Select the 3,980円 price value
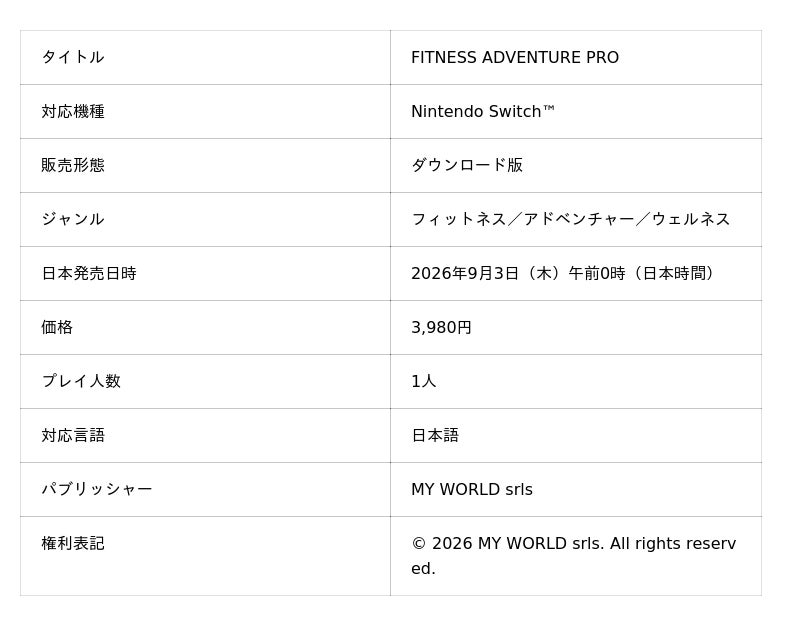Screen dimensions: 800x626 click(441, 328)
